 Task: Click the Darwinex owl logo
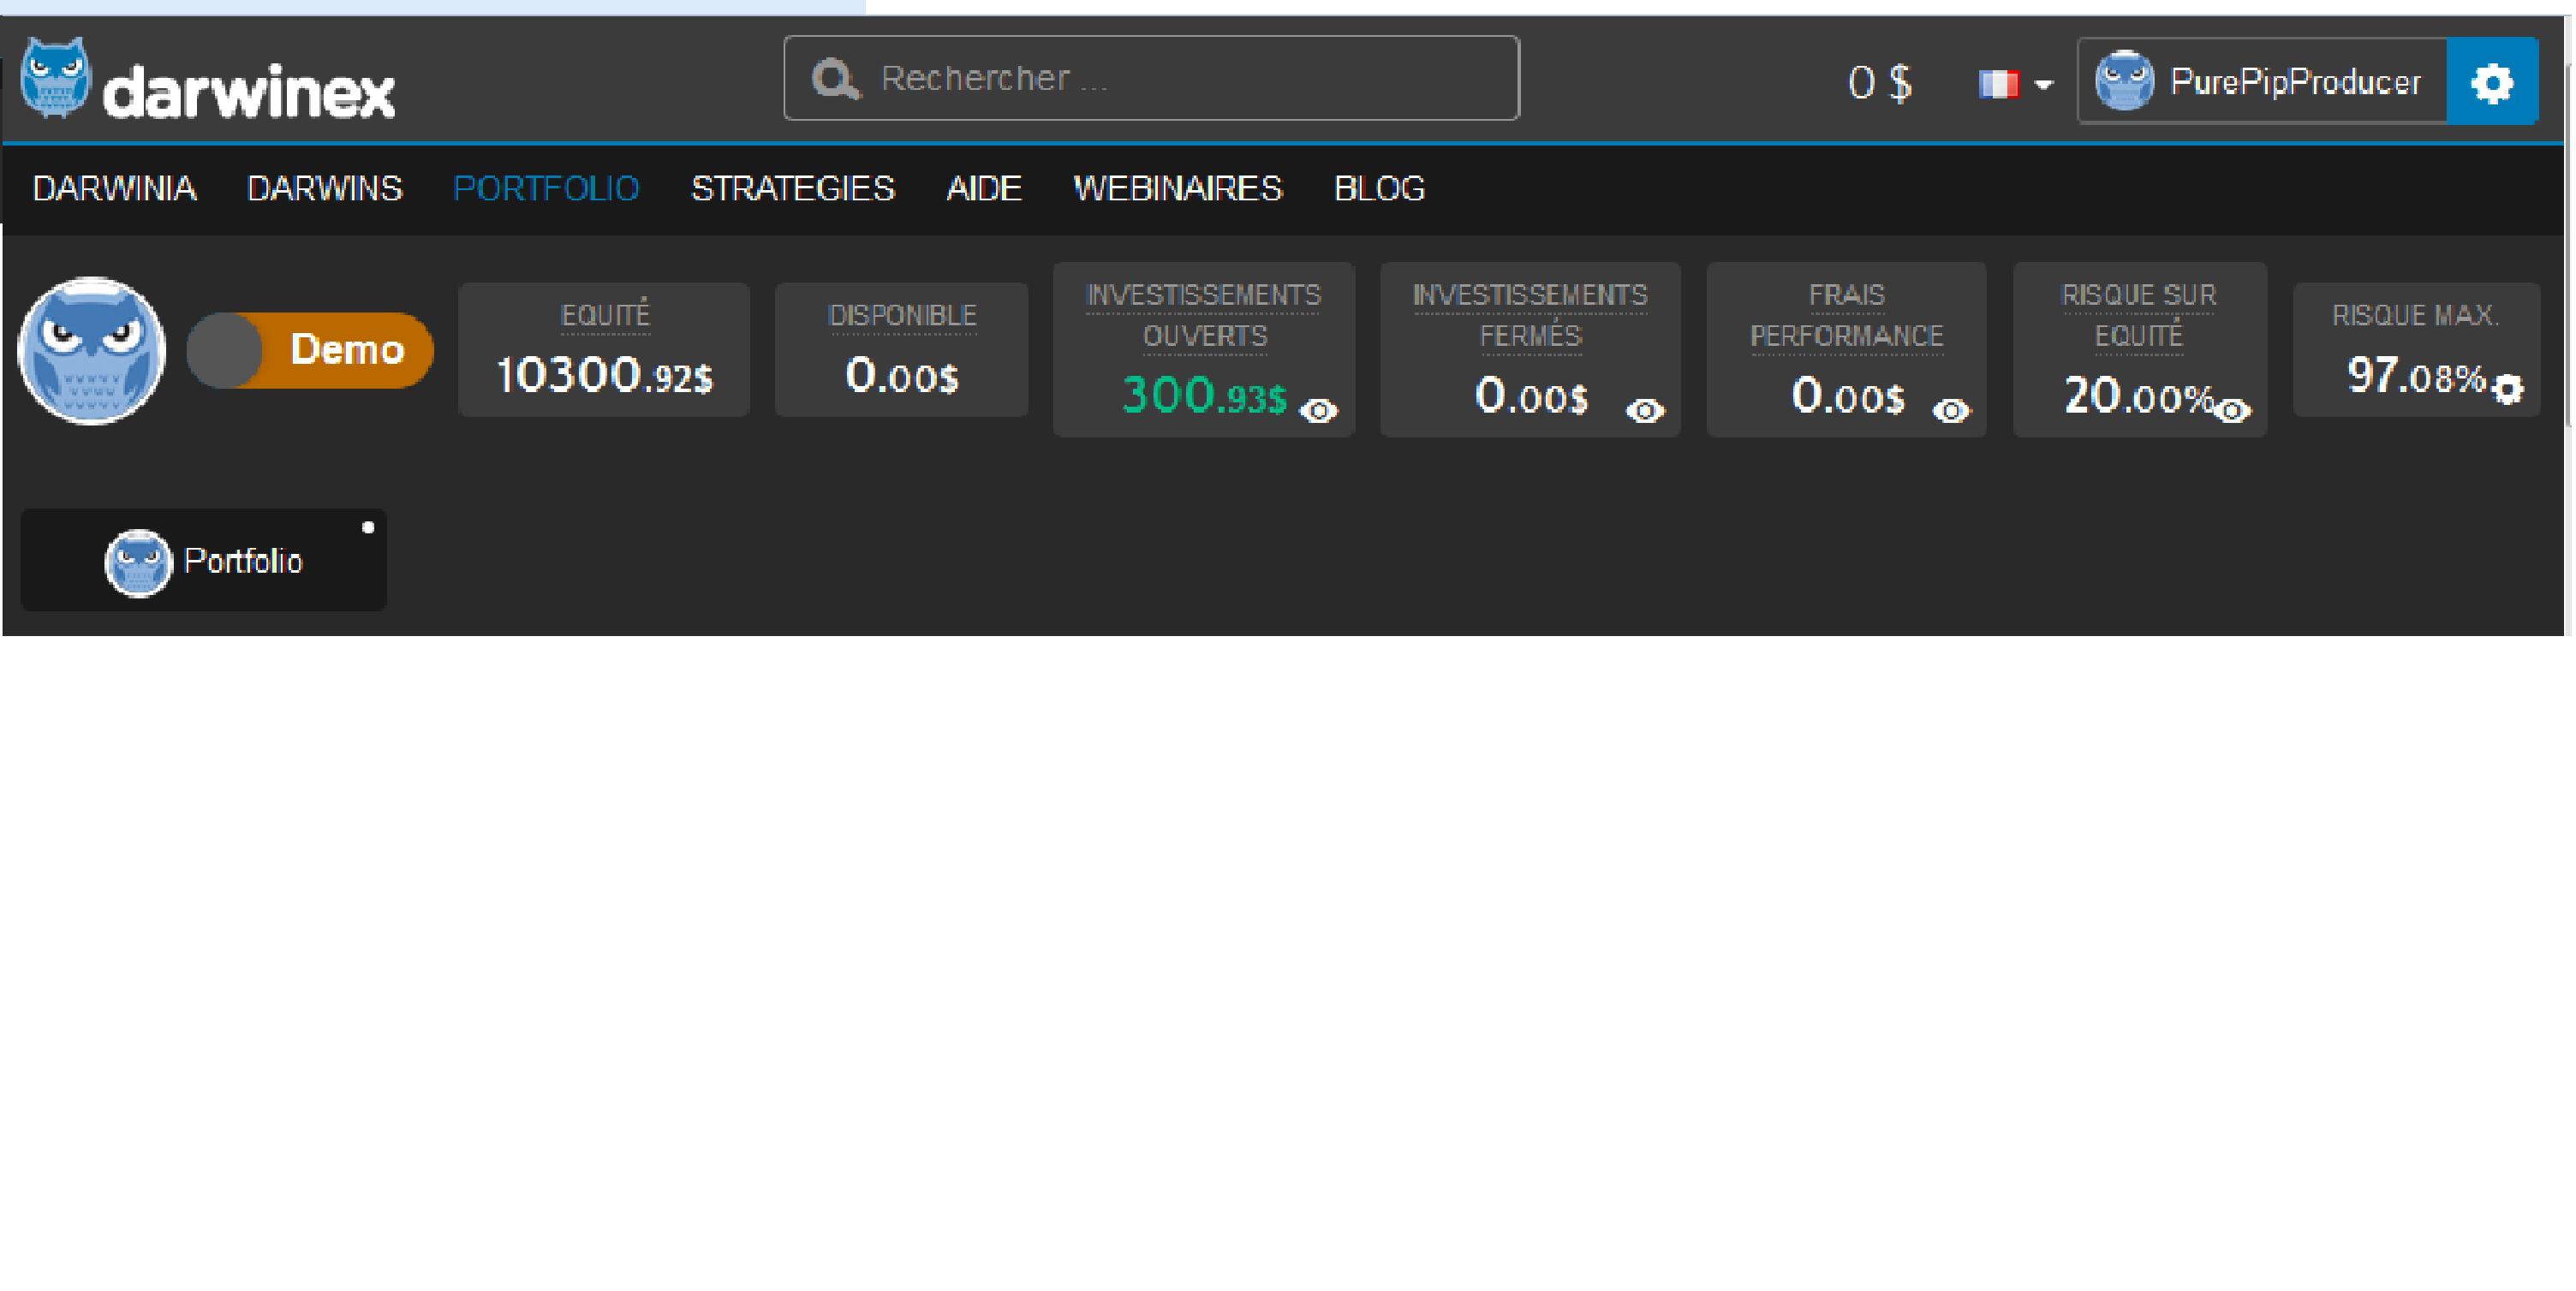56,78
